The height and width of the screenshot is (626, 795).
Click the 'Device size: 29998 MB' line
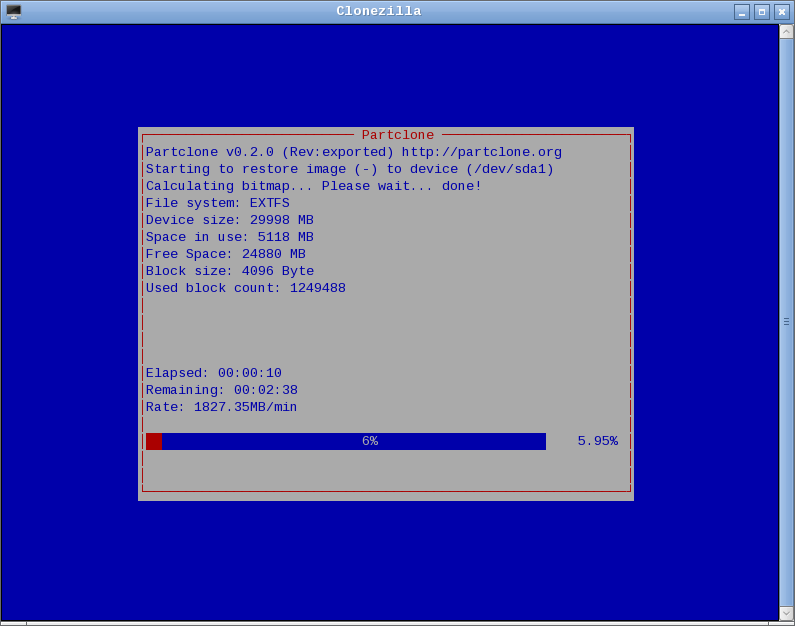[230, 220]
